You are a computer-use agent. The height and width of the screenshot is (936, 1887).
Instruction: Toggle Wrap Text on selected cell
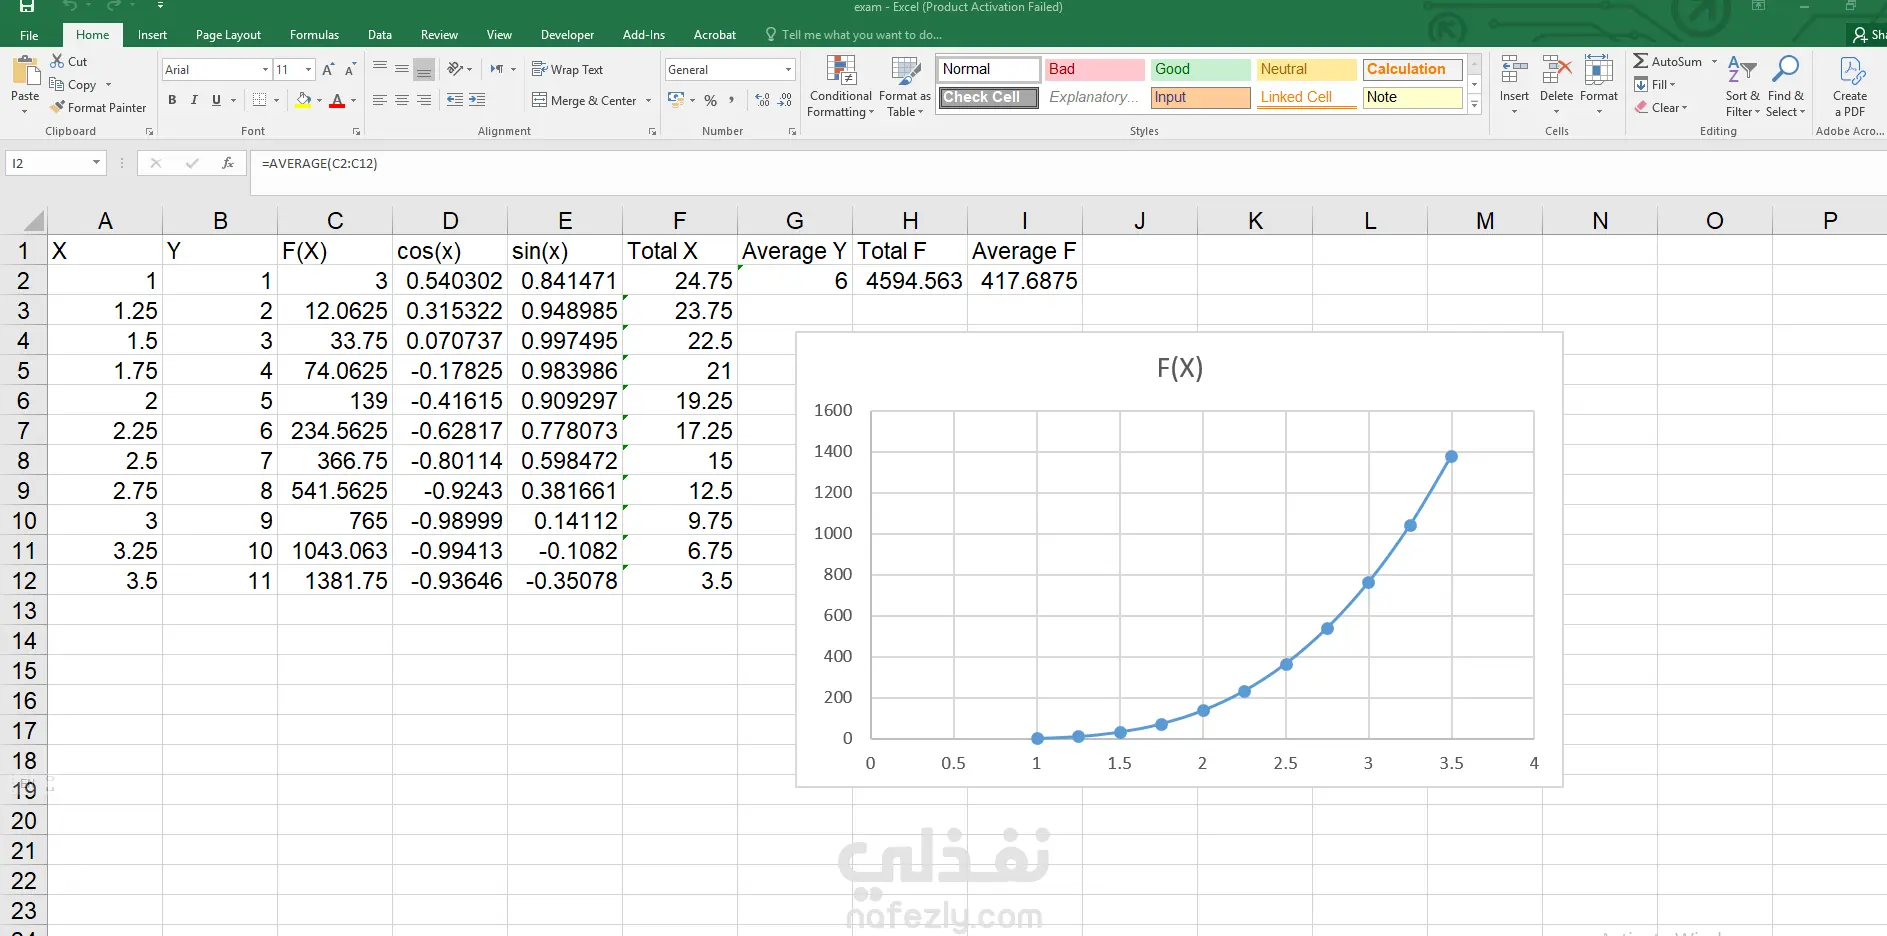(x=567, y=69)
